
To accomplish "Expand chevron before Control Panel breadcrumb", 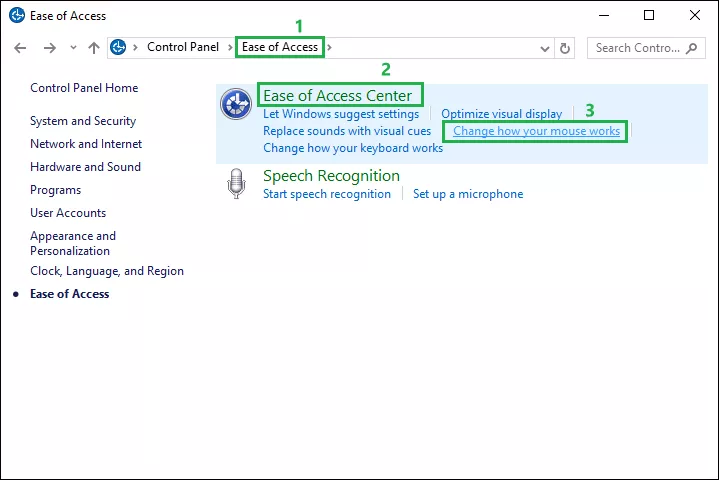I will tap(135, 47).
